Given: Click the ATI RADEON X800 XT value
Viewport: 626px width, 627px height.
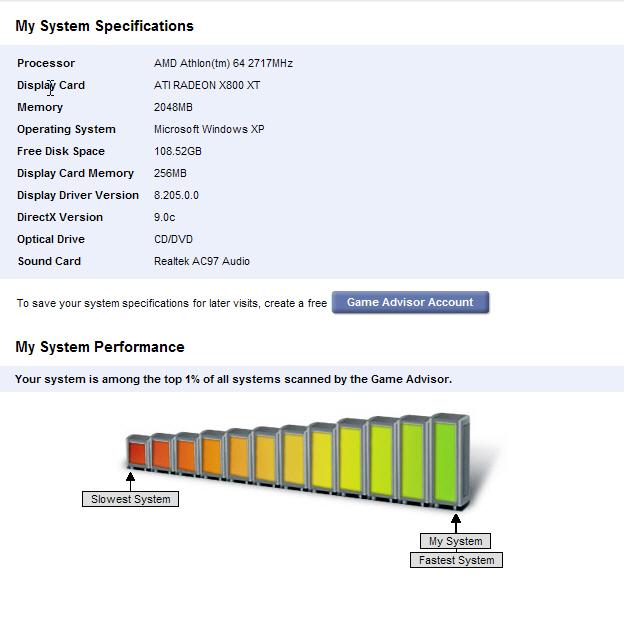Looking at the screenshot, I should tap(207, 85).
